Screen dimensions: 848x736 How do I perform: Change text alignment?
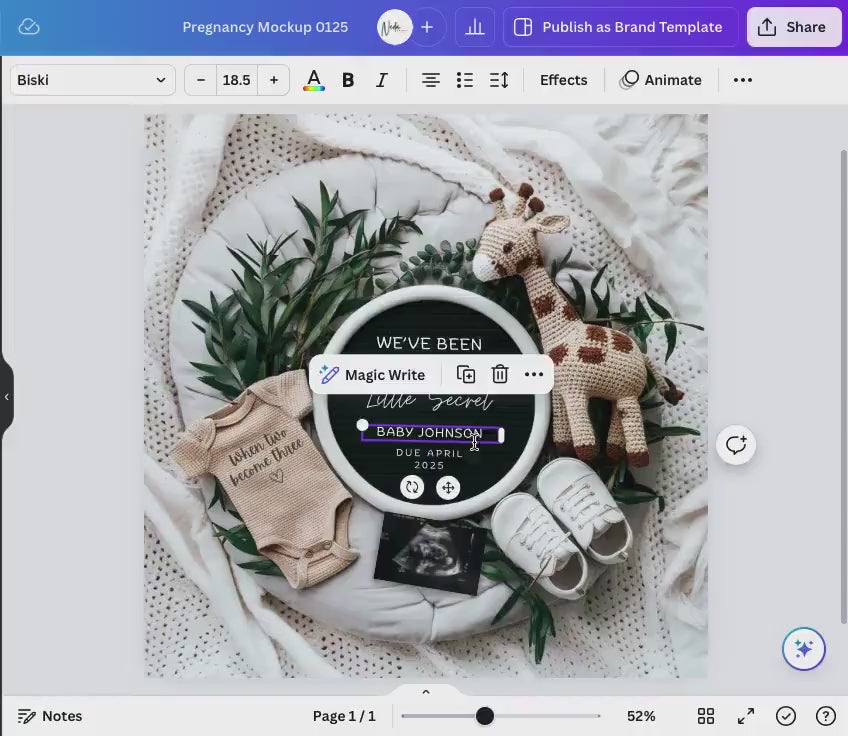(430, 80)
